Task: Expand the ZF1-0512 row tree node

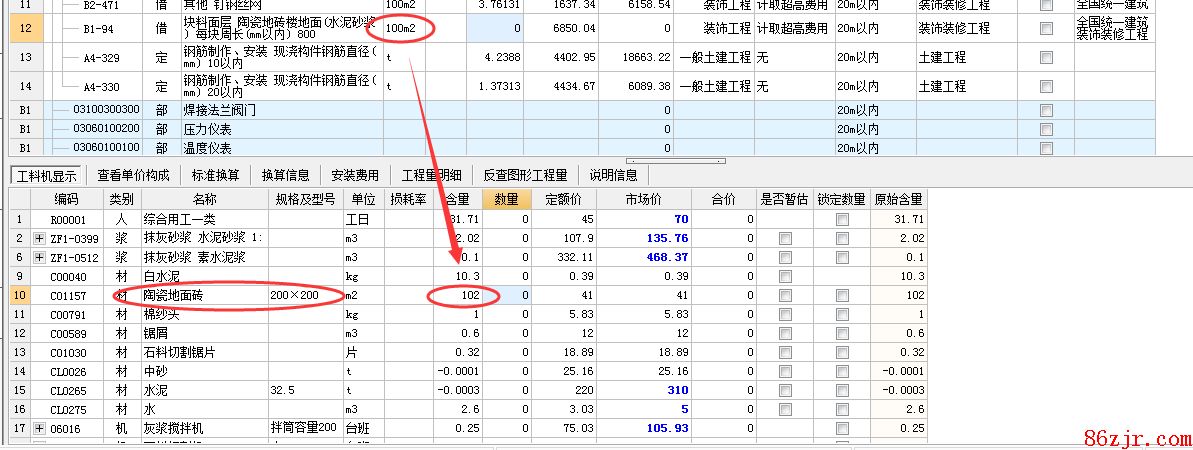Action: click(x=40, y=257)
